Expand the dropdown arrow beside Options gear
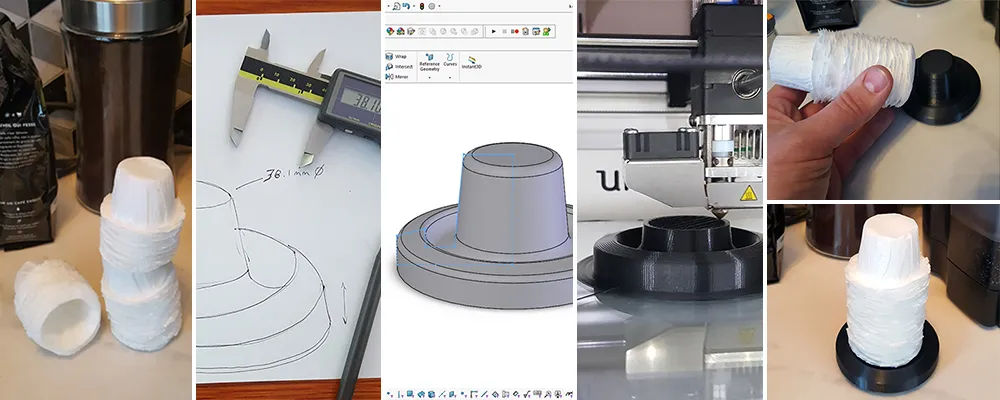 point(439,6)
